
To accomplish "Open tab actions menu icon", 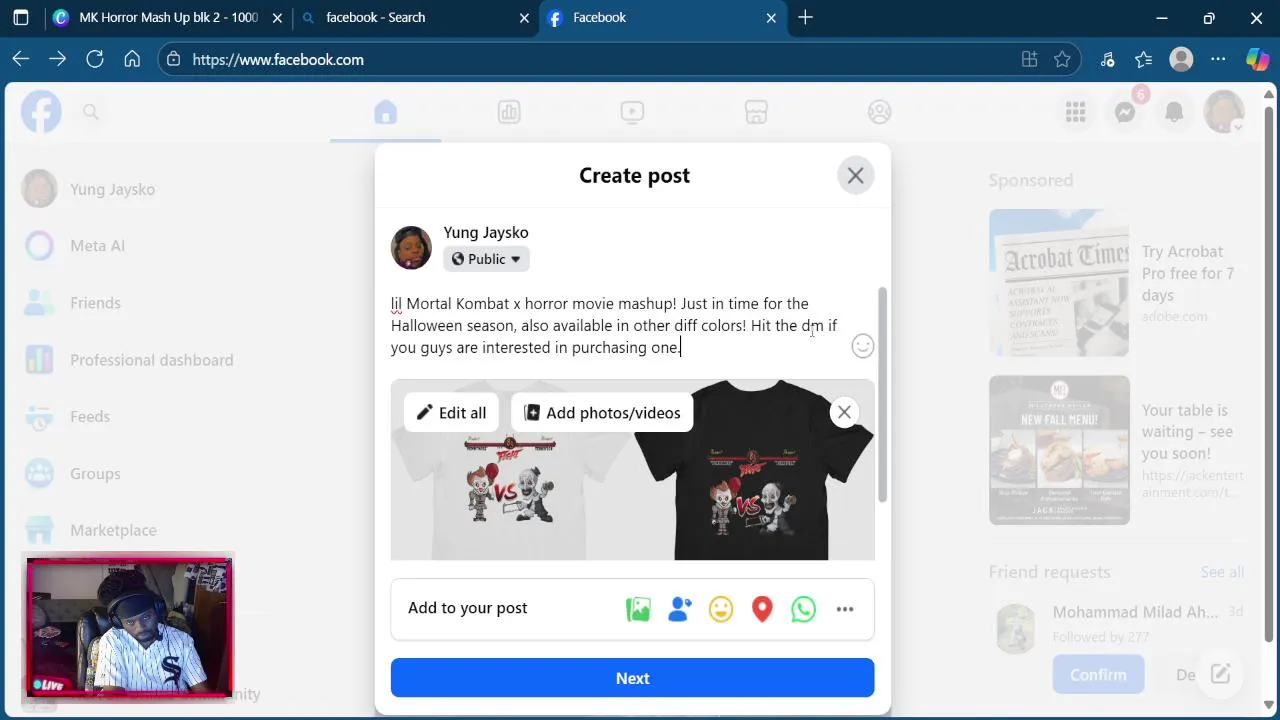I will [21, 17].
